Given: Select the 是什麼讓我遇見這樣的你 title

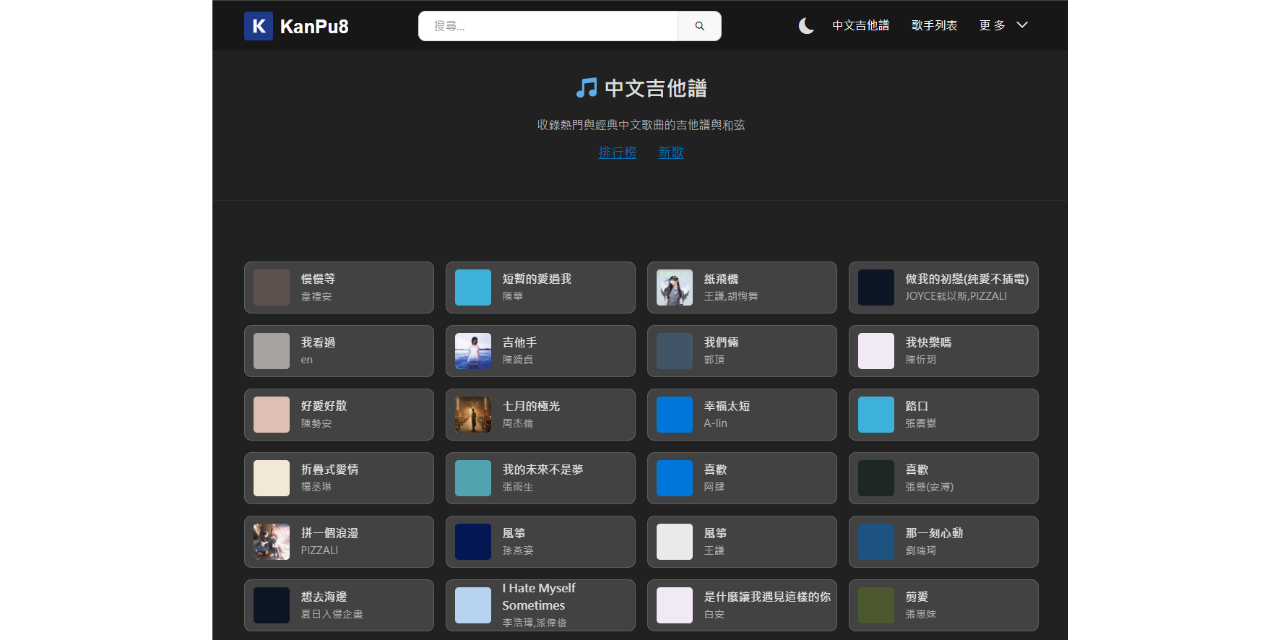Looking at the screenshot, I should point(767,596).
